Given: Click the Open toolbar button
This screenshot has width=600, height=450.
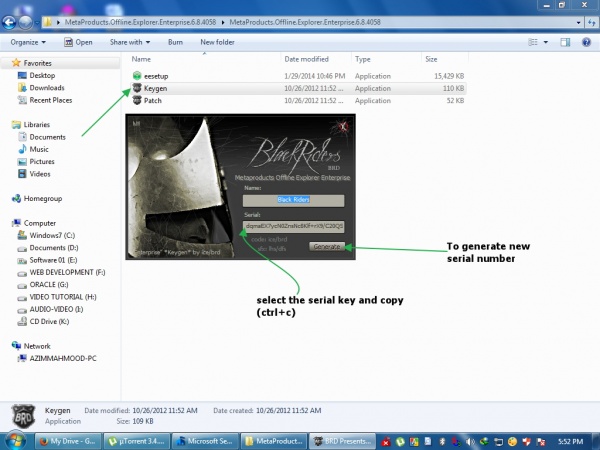Looking at the screenshot, I should [x=78, y=42].
